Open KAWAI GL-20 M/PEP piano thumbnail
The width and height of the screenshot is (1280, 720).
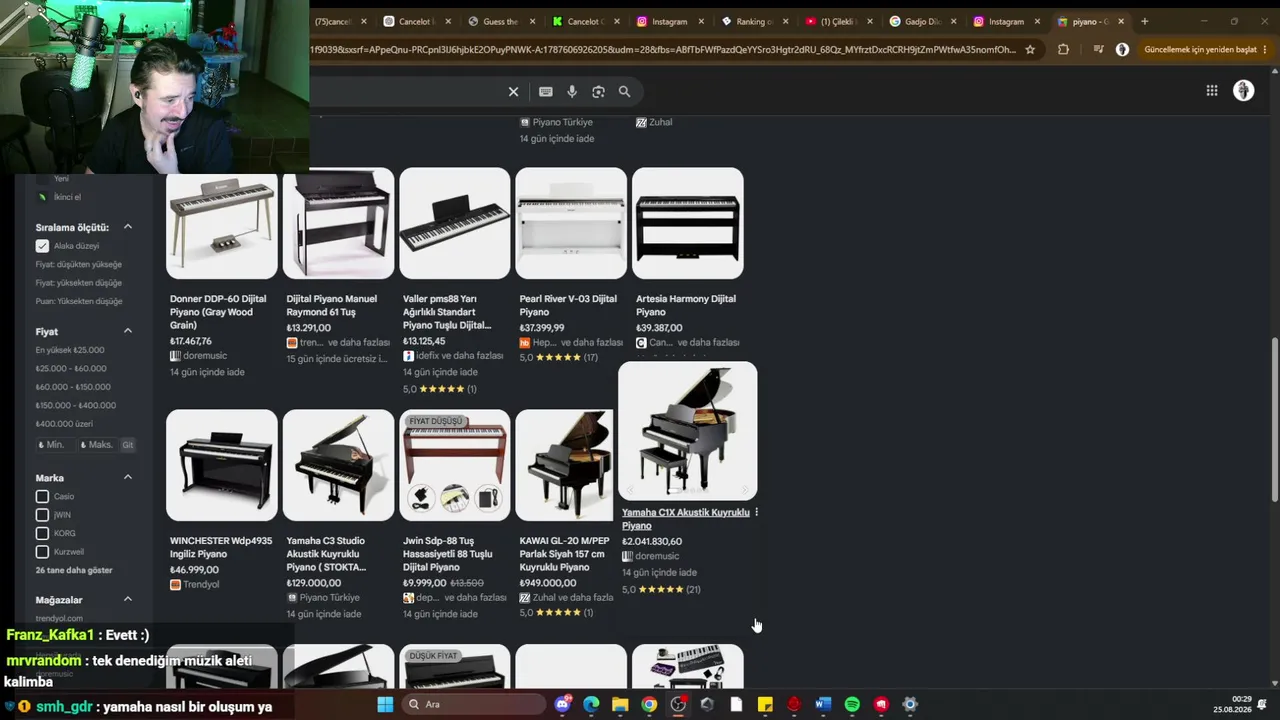click(x=566, y=465)
